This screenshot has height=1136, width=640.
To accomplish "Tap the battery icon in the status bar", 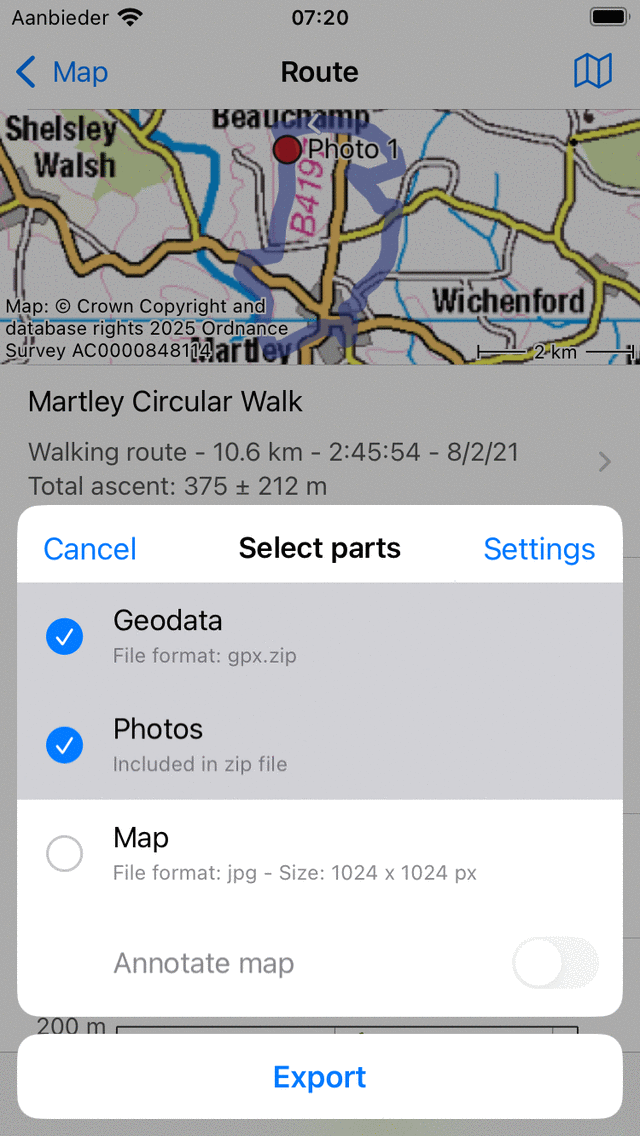I will 609,17.
